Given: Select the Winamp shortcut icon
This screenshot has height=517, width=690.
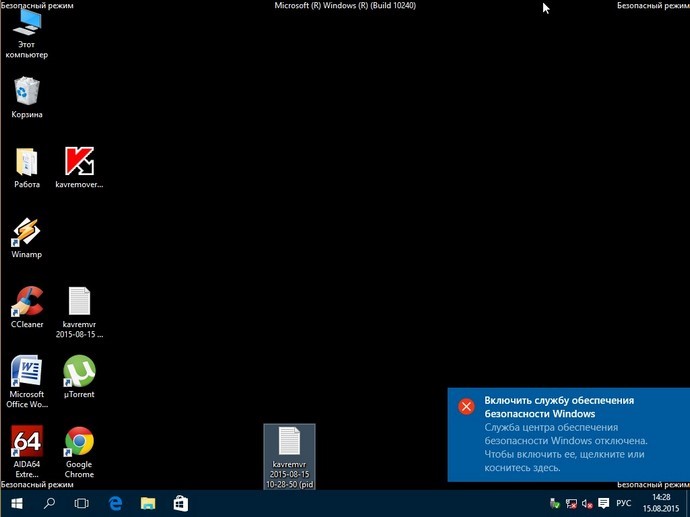Looking at the screenshot, I should [26, 238].
